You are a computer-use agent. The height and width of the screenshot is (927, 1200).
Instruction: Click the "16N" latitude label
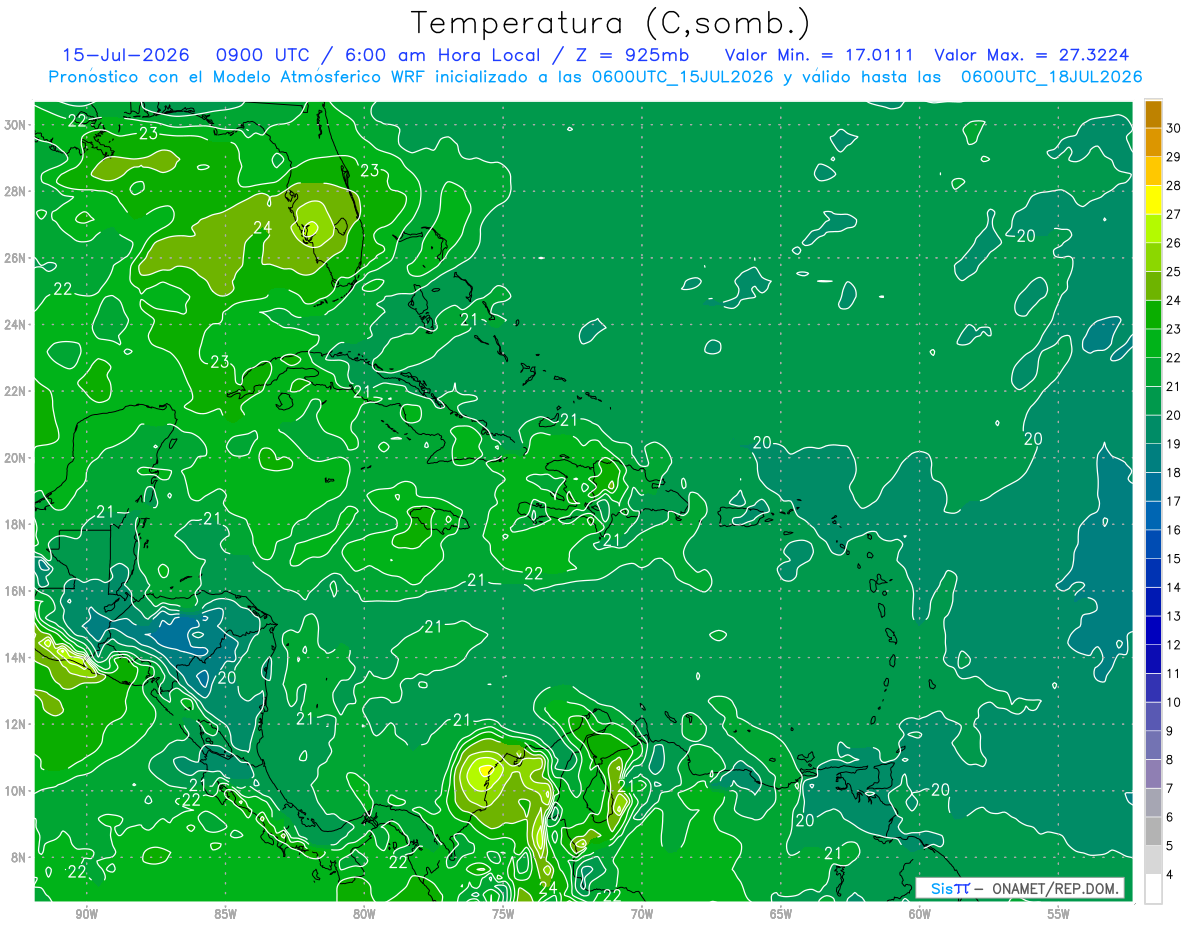(x=16, y=591)
